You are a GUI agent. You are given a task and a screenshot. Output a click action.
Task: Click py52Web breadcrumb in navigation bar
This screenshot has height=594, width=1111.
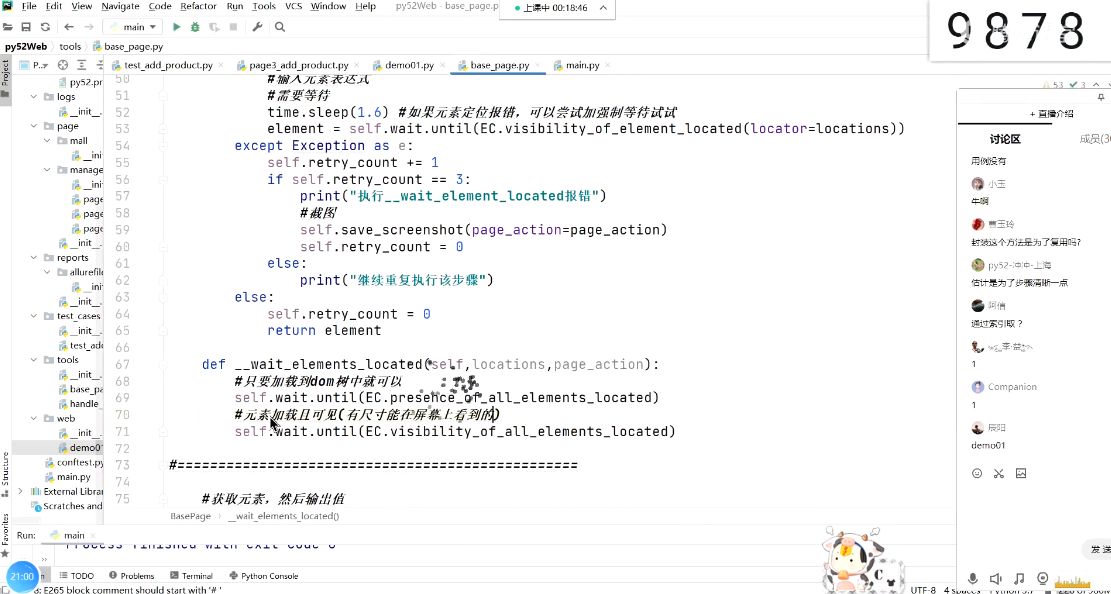click(26, 46)
